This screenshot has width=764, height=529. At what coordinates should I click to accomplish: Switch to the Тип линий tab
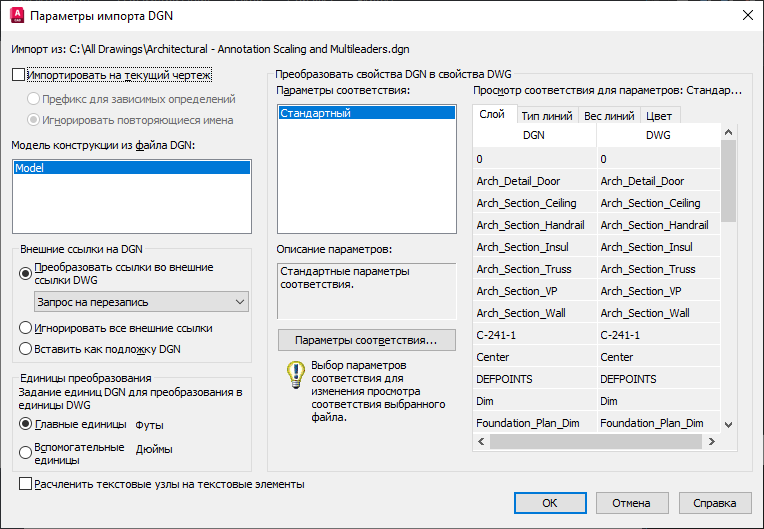547,116
